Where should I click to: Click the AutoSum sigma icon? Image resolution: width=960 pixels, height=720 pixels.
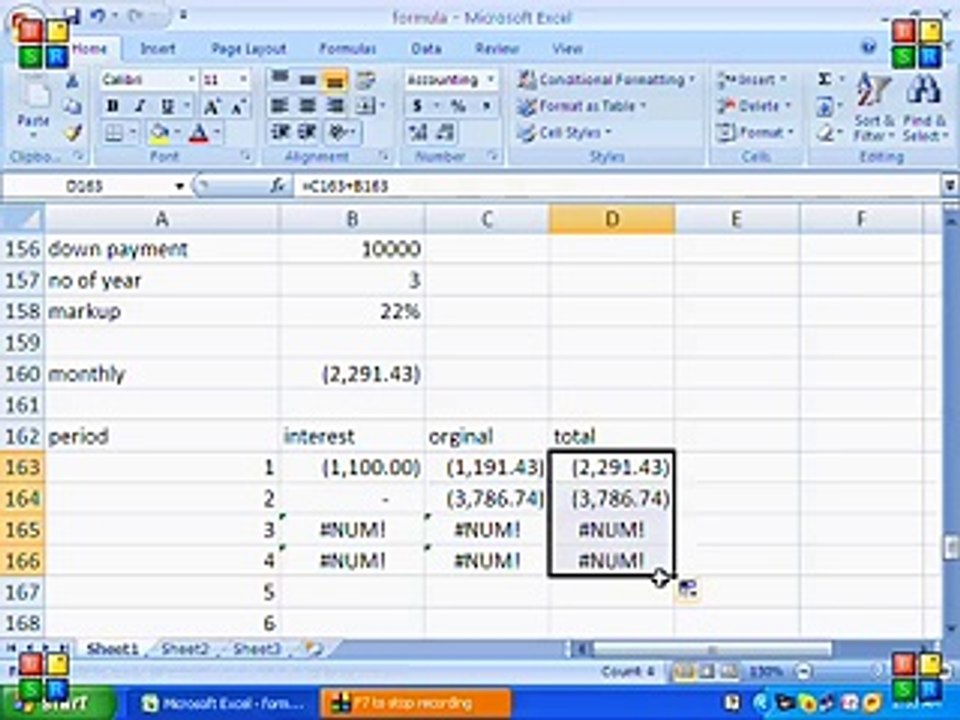825,80
